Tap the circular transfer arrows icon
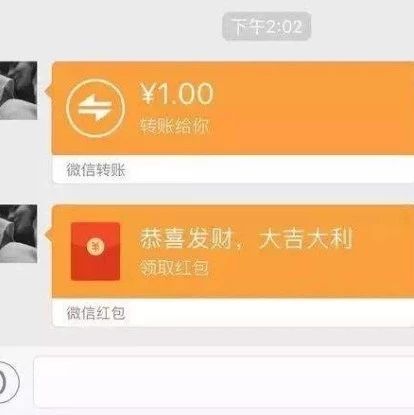 click(96, 108)
